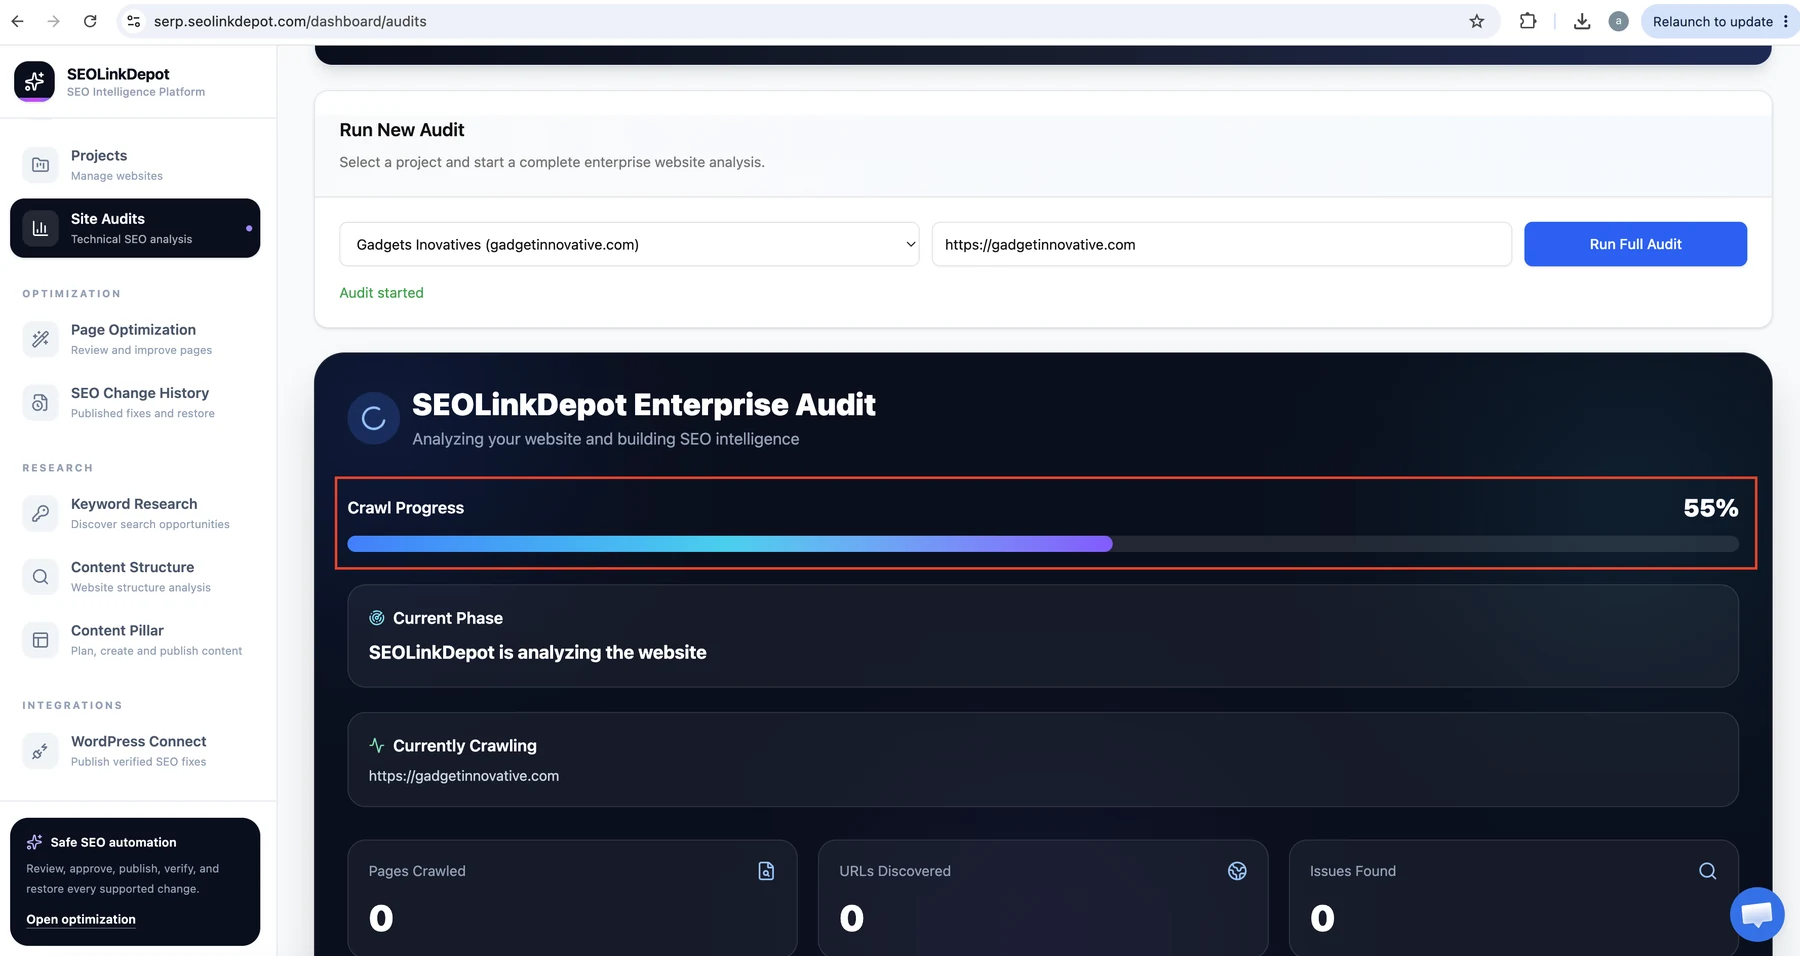Click the Crawl Progress bar
This screenshot has height=956, width=1800.
1043,544
